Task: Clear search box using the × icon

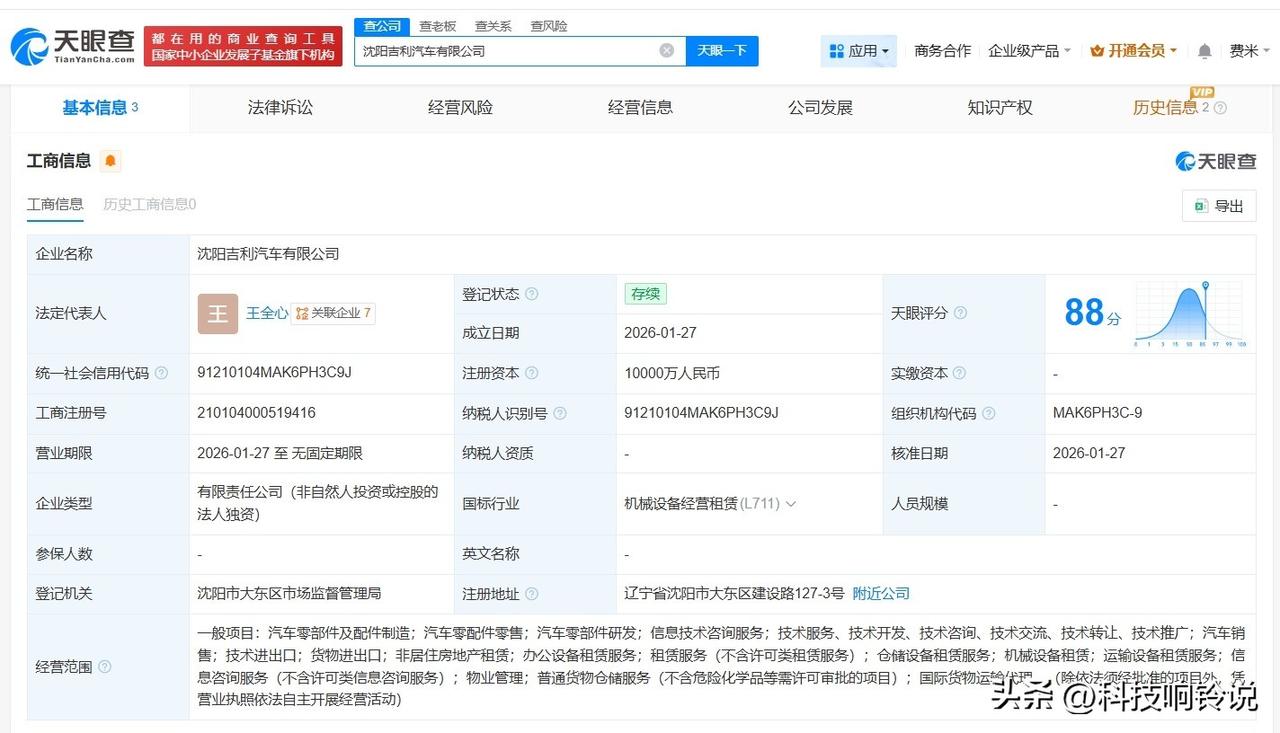Action: (x=666, y=50)
